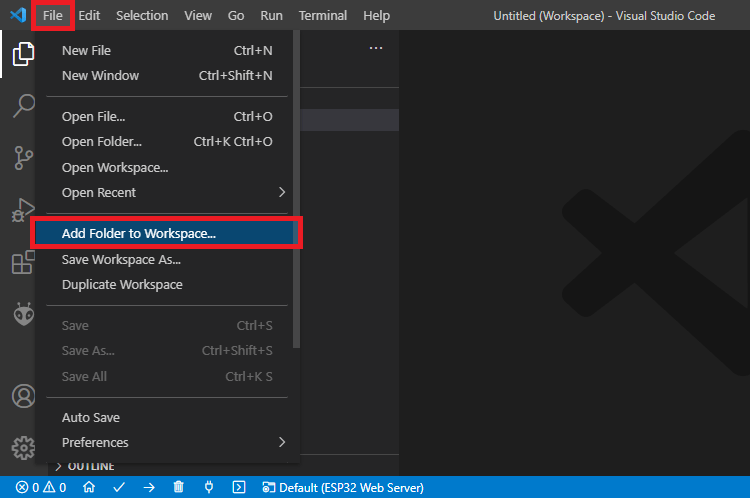Open the Accounts icon in activity bar
Screen dimensions: 750x498
point(22,396)
